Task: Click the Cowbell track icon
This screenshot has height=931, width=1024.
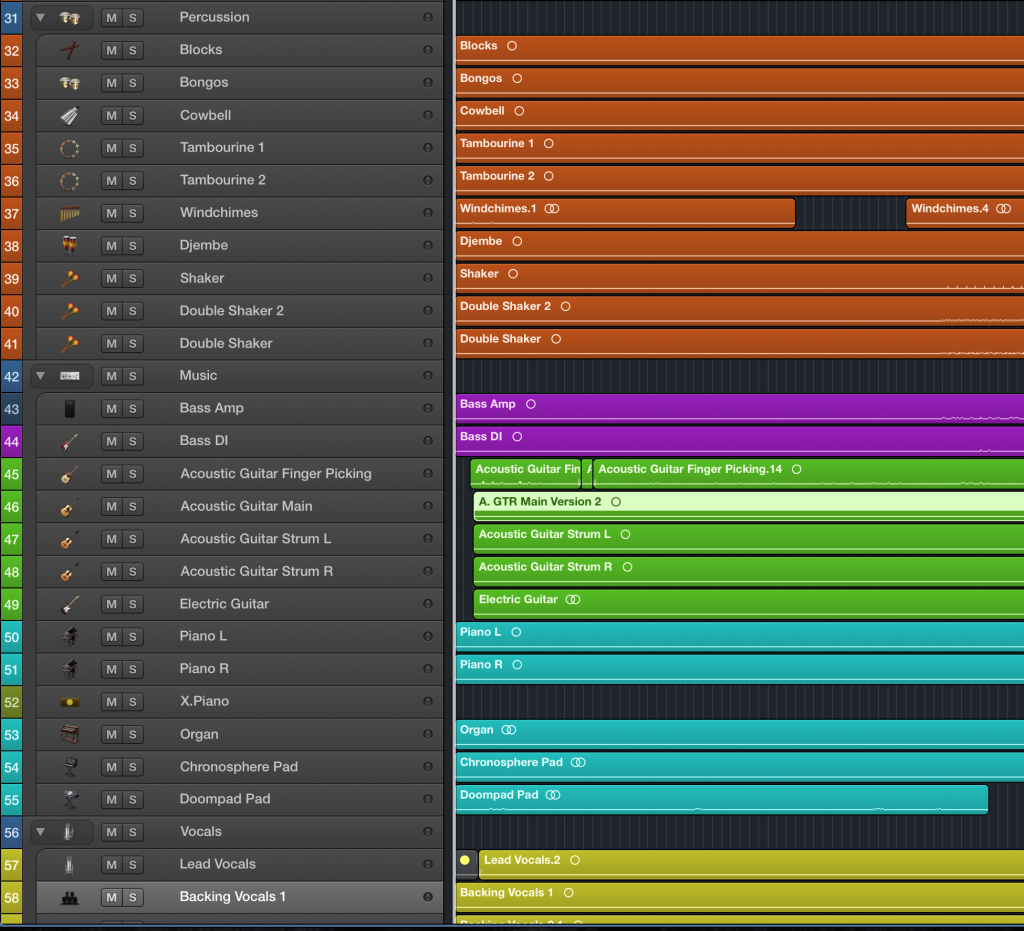Action: [70, 116]
